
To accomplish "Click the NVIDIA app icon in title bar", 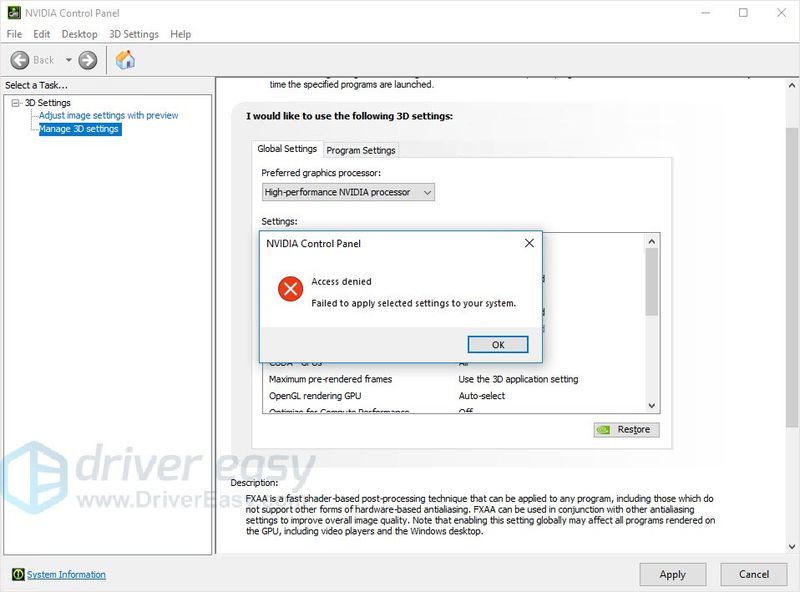I will [14, 13].
